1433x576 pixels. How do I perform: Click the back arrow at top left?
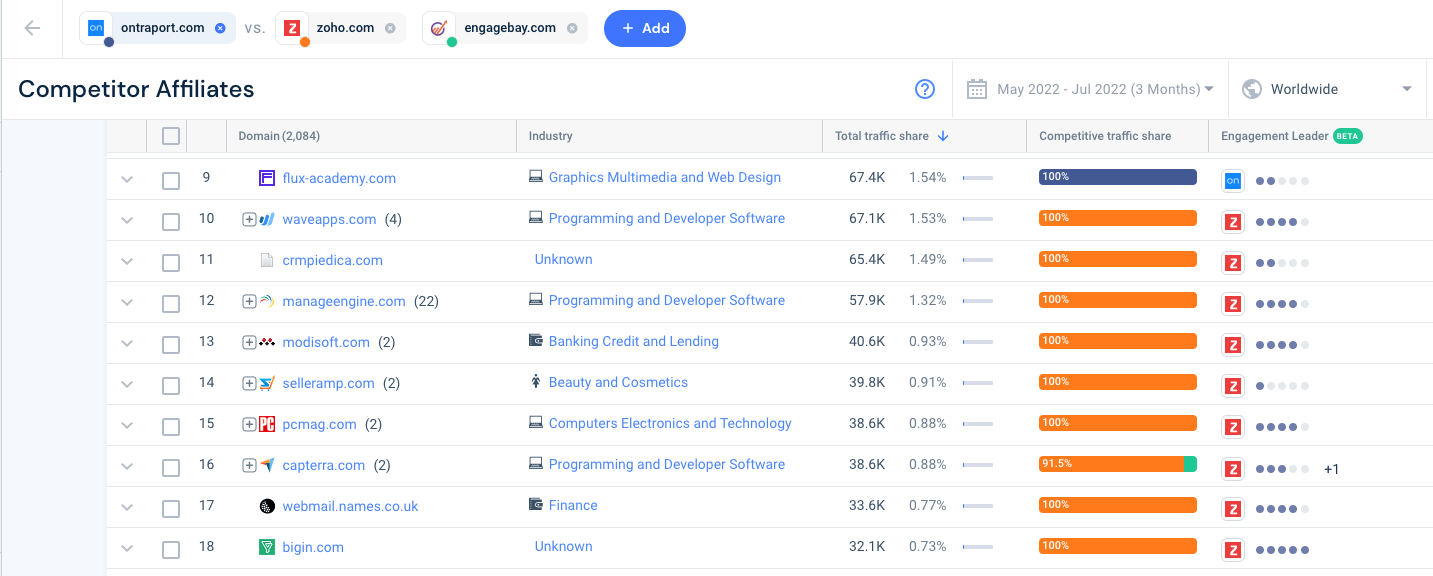(x=31, y=28)
